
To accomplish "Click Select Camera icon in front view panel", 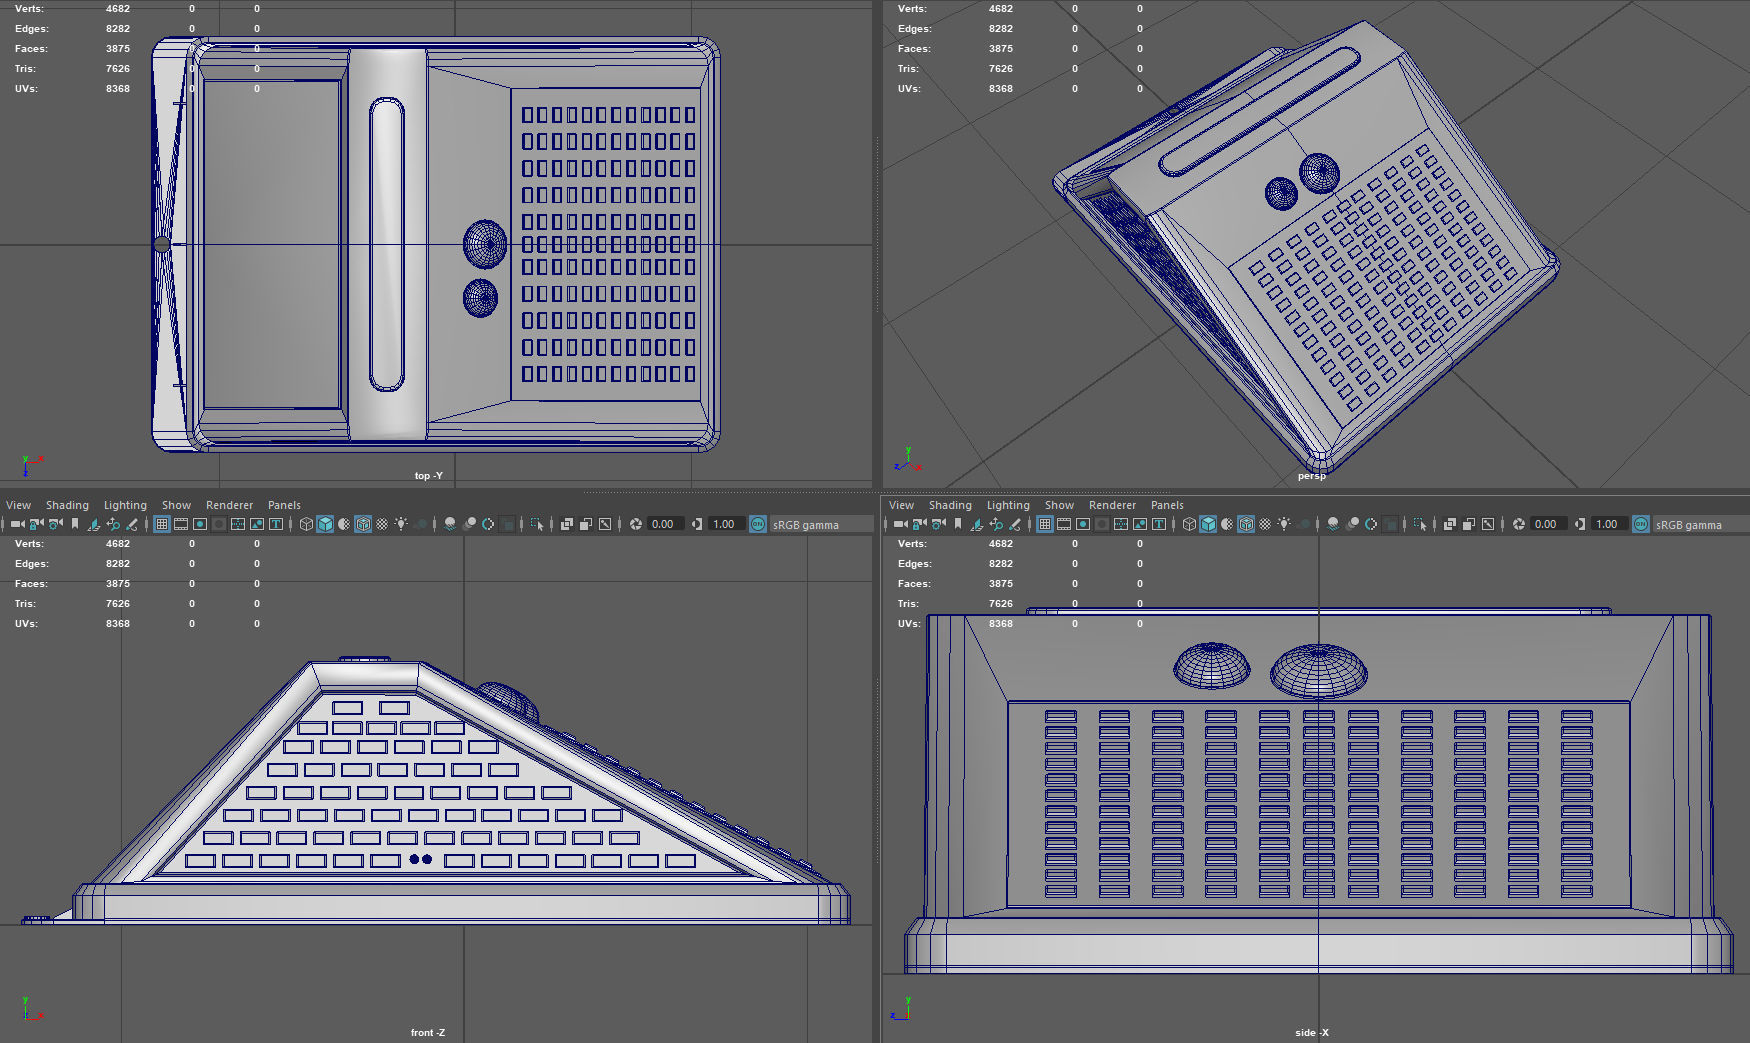I will click(17, 524).
